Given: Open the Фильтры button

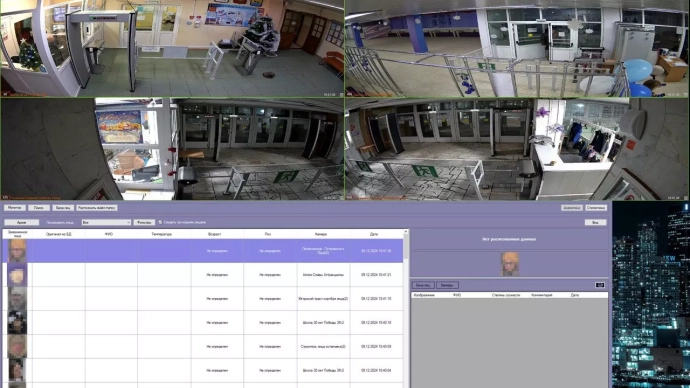Looking at the screenshot, I should point(144,223).
